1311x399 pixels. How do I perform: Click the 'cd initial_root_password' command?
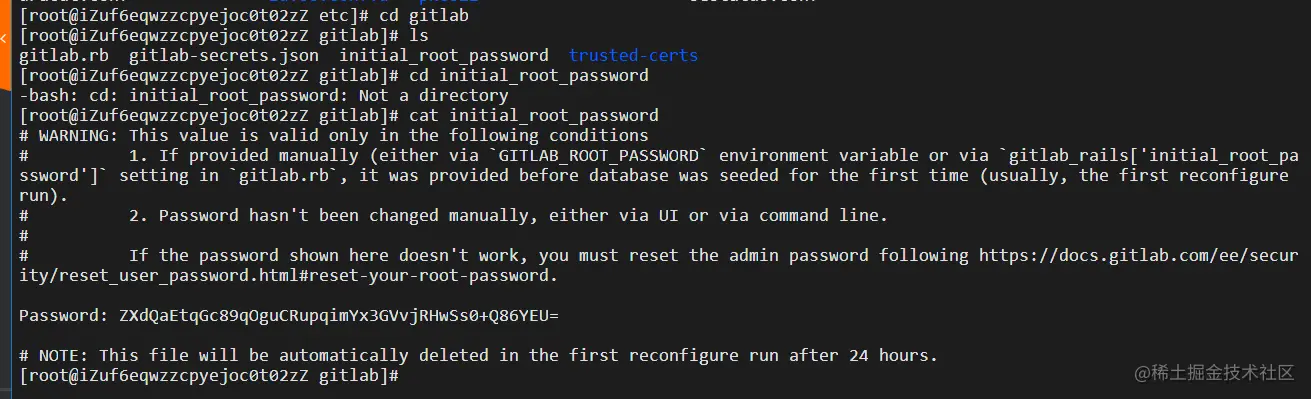coord(529,76)
